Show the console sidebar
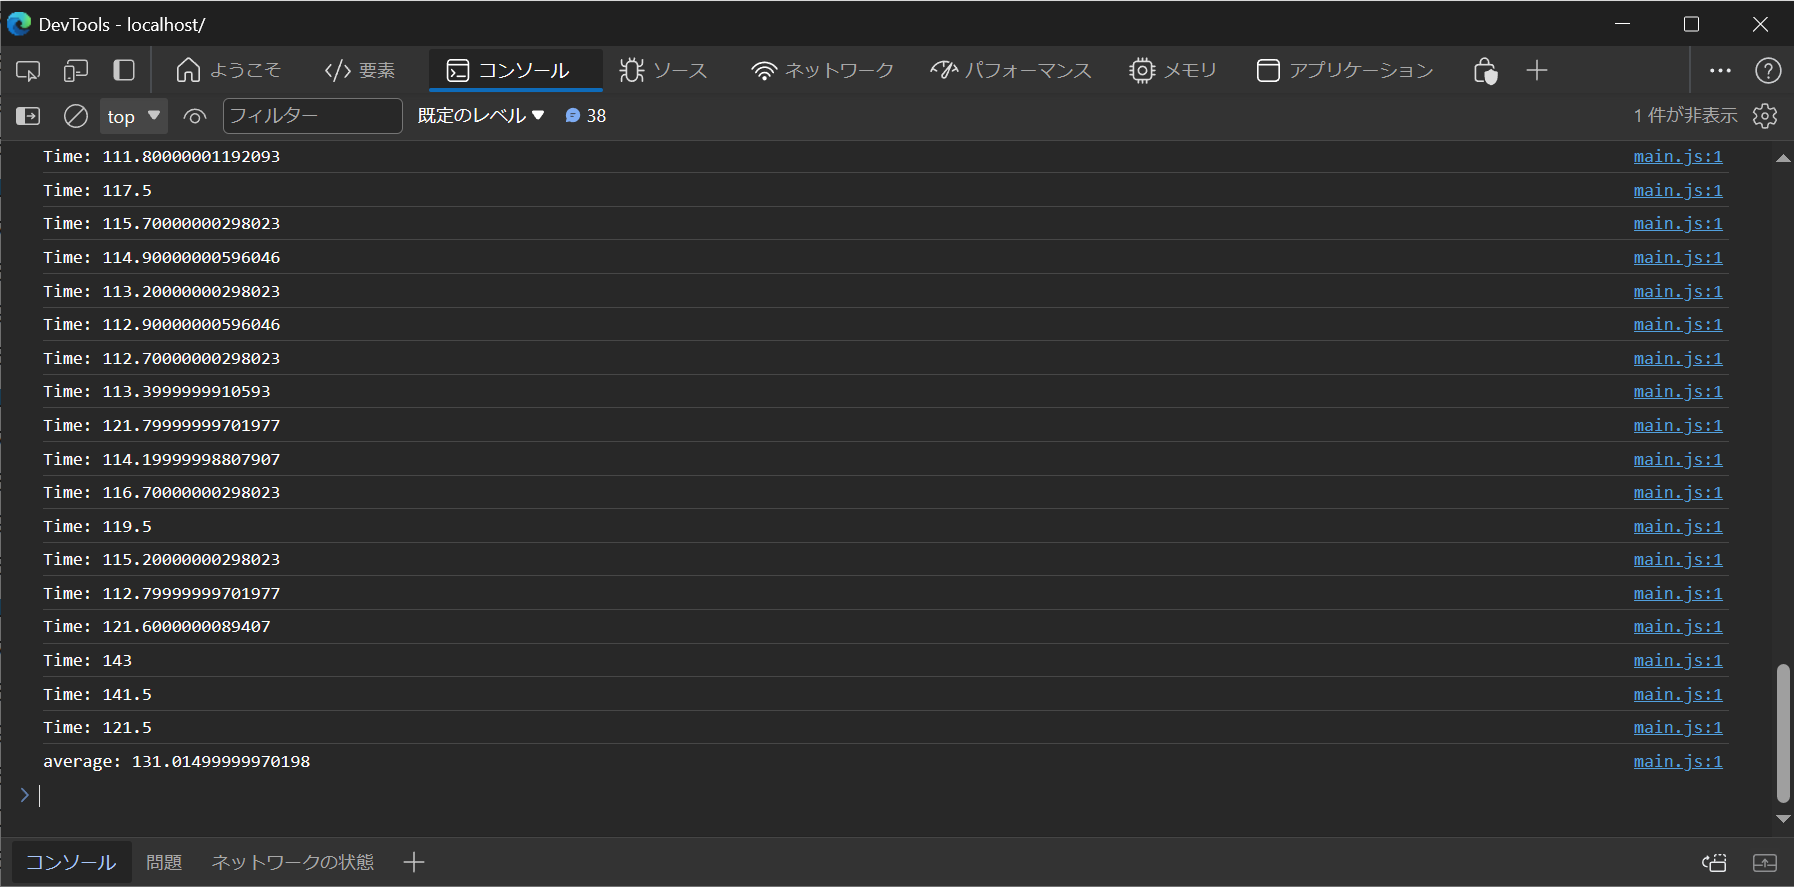The width and height of the screenshot is (1794, 887). [28, 116]
